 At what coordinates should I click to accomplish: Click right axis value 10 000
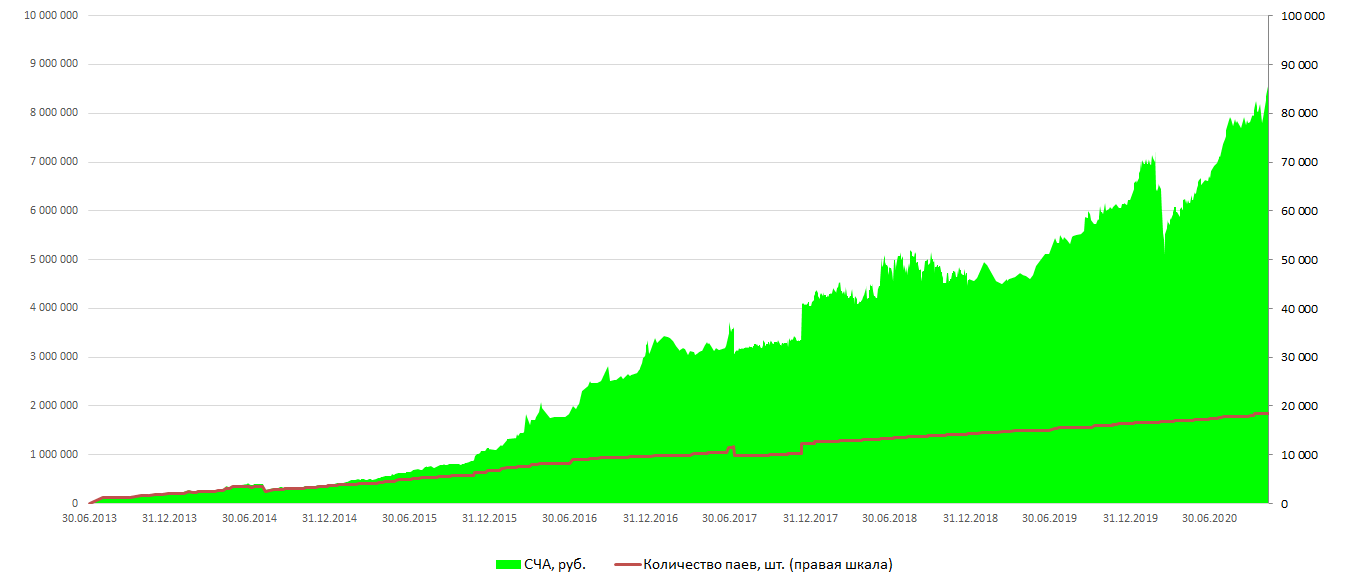coord(1298,455)
